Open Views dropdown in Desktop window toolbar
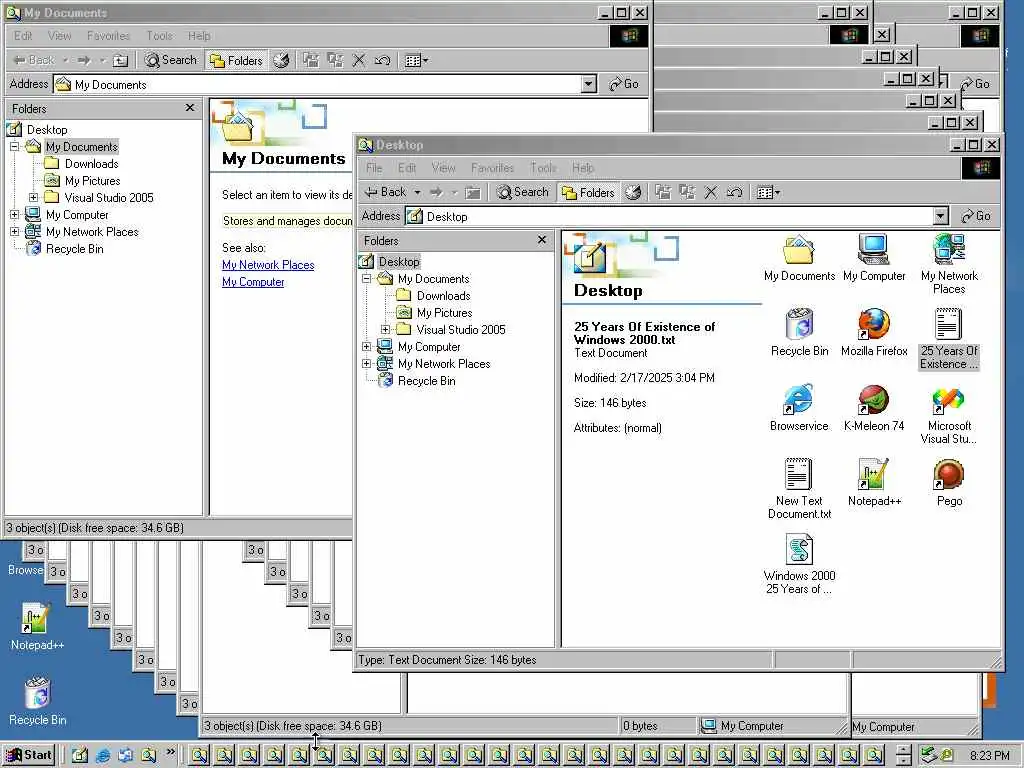Viewport: 1024px width, 768px height. 768,192
